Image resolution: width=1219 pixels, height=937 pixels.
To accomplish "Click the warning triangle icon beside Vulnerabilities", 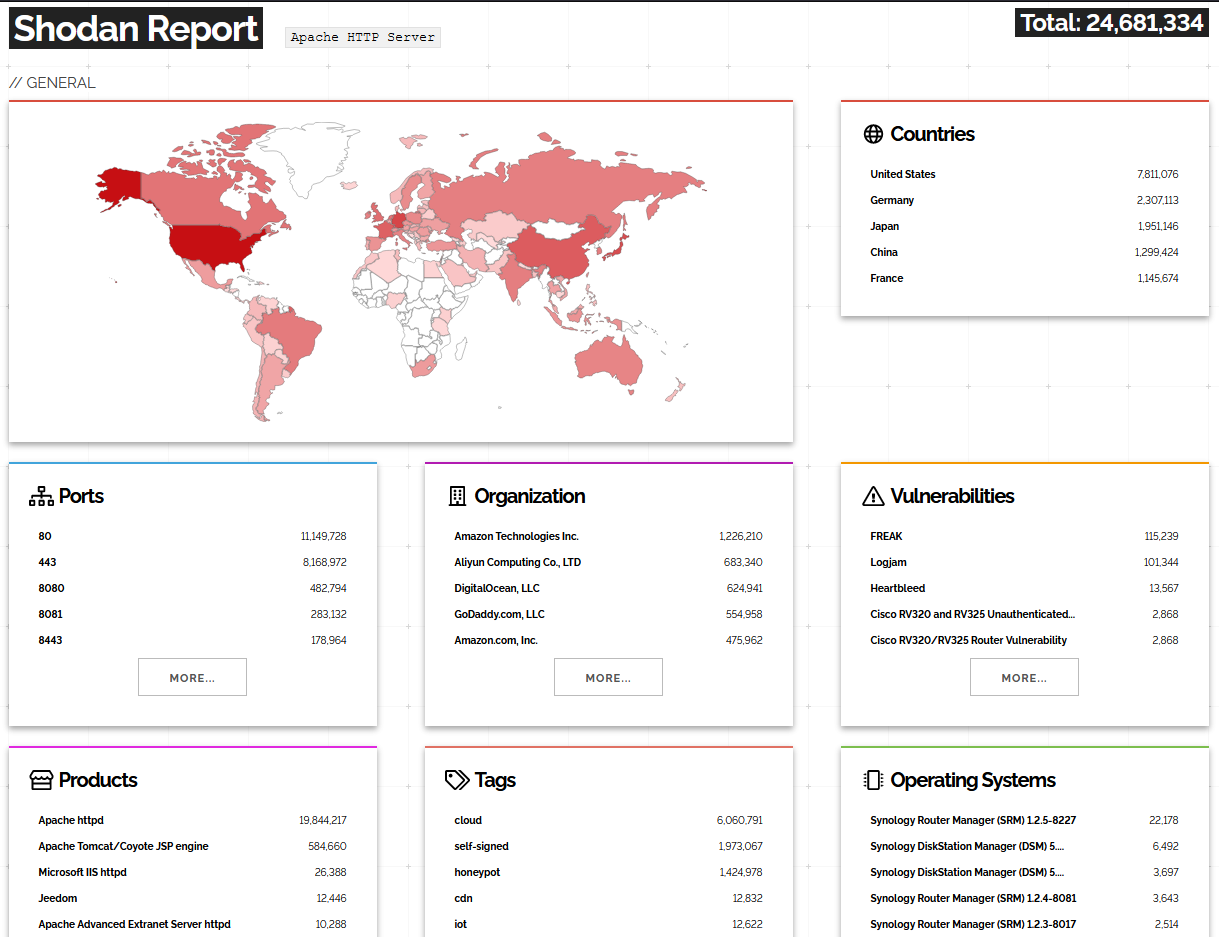I will (x=873, y=496).
